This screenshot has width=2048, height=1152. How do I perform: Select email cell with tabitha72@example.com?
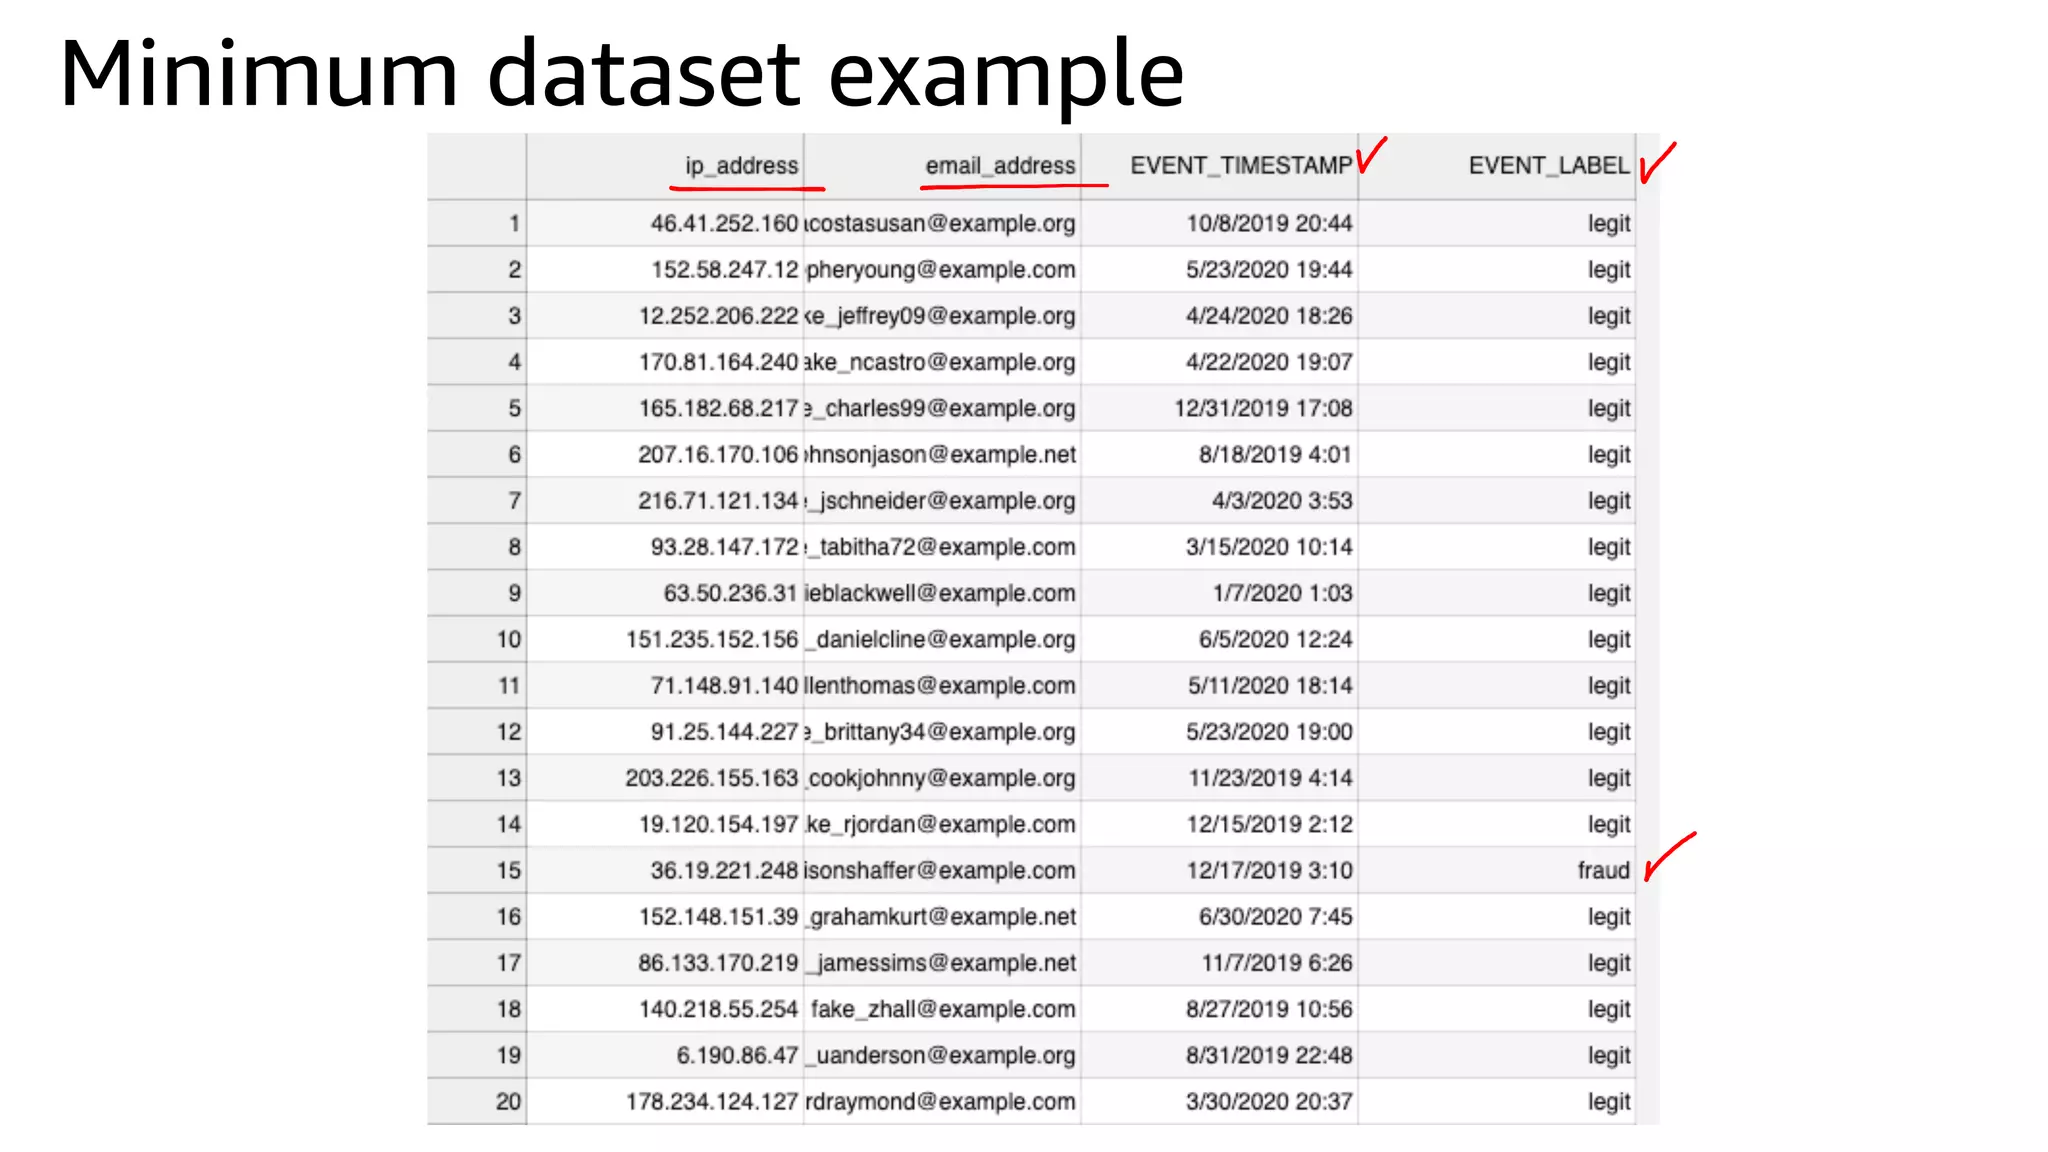(942, 547)
